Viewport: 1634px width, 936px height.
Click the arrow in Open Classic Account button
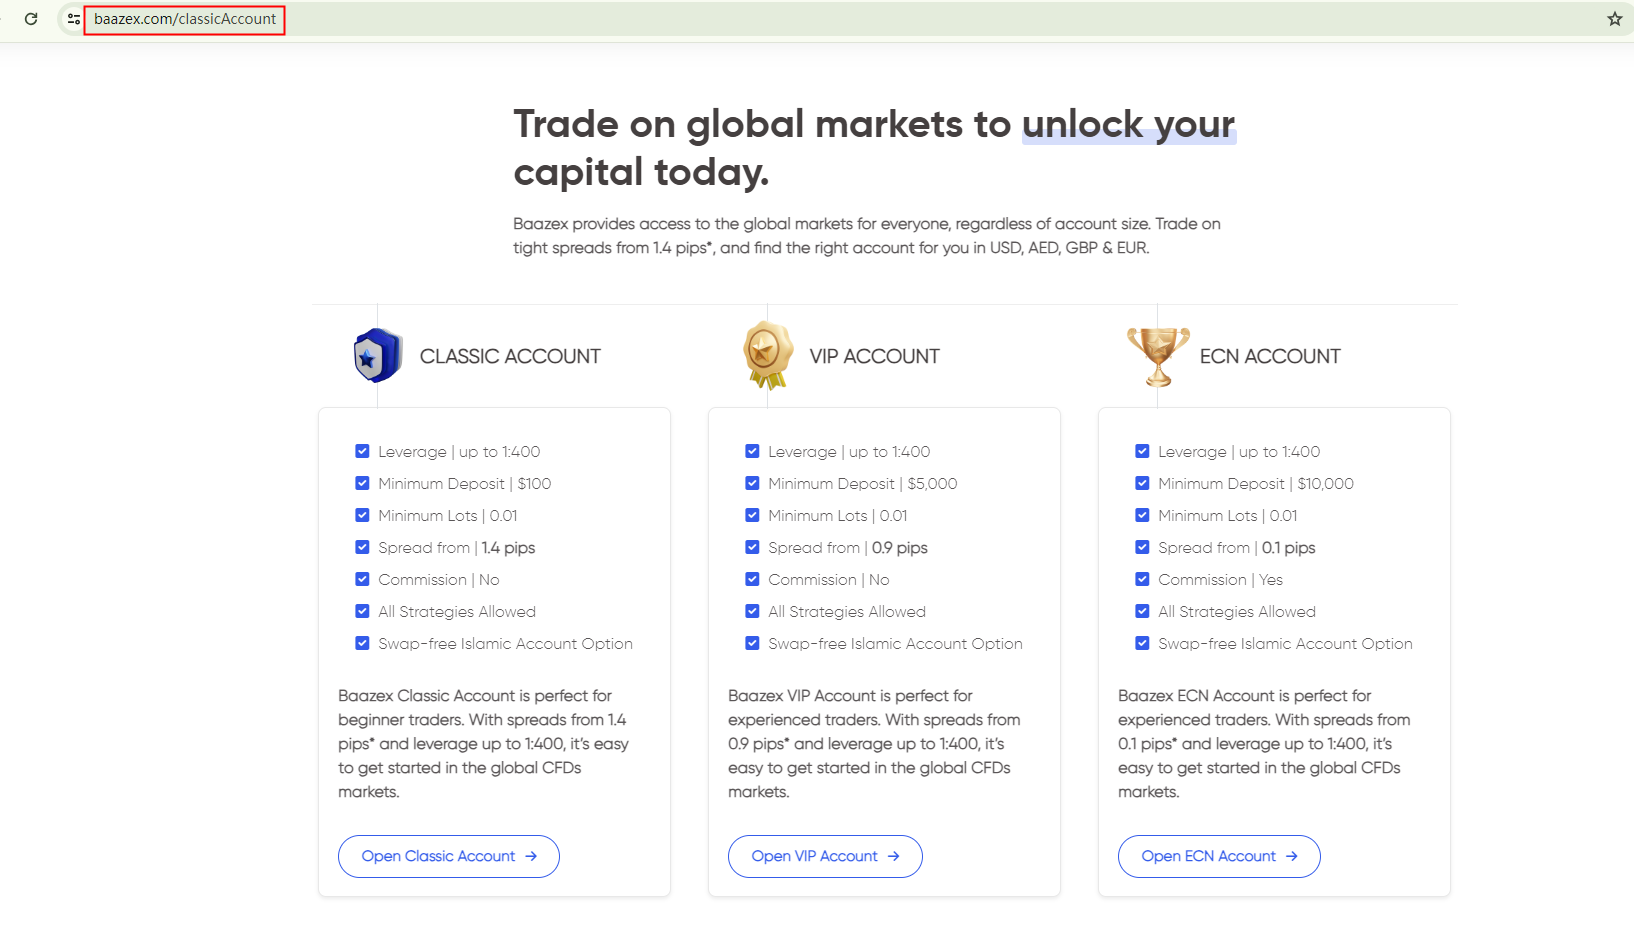[x=531, y=857]
